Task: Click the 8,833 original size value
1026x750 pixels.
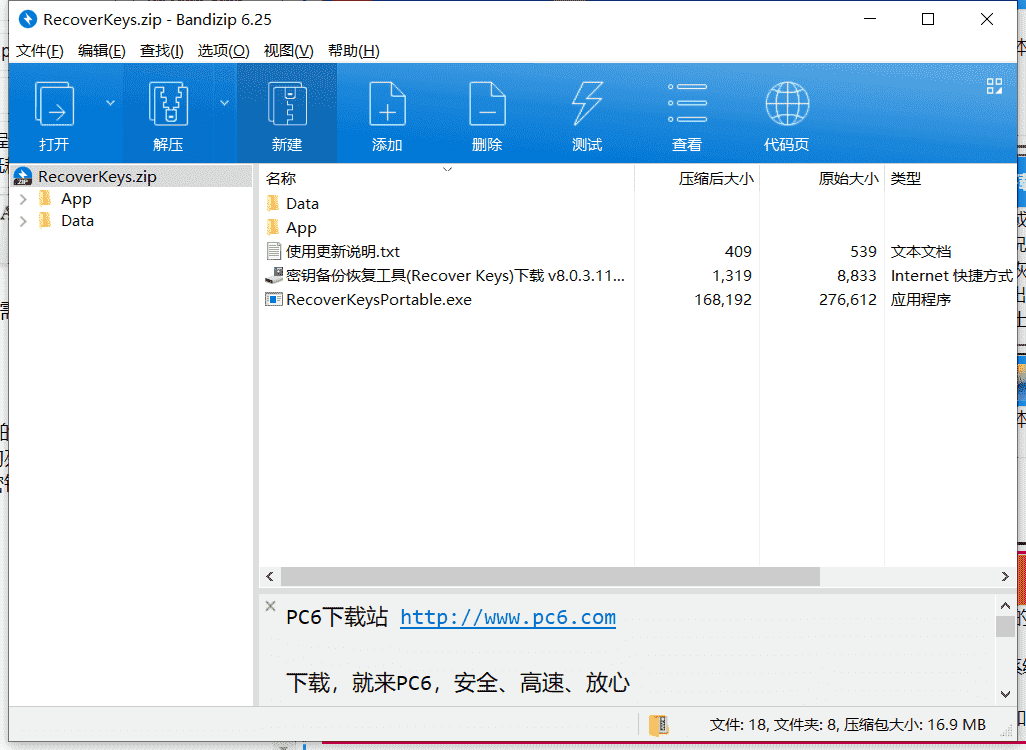Action: tap(857, 276)
